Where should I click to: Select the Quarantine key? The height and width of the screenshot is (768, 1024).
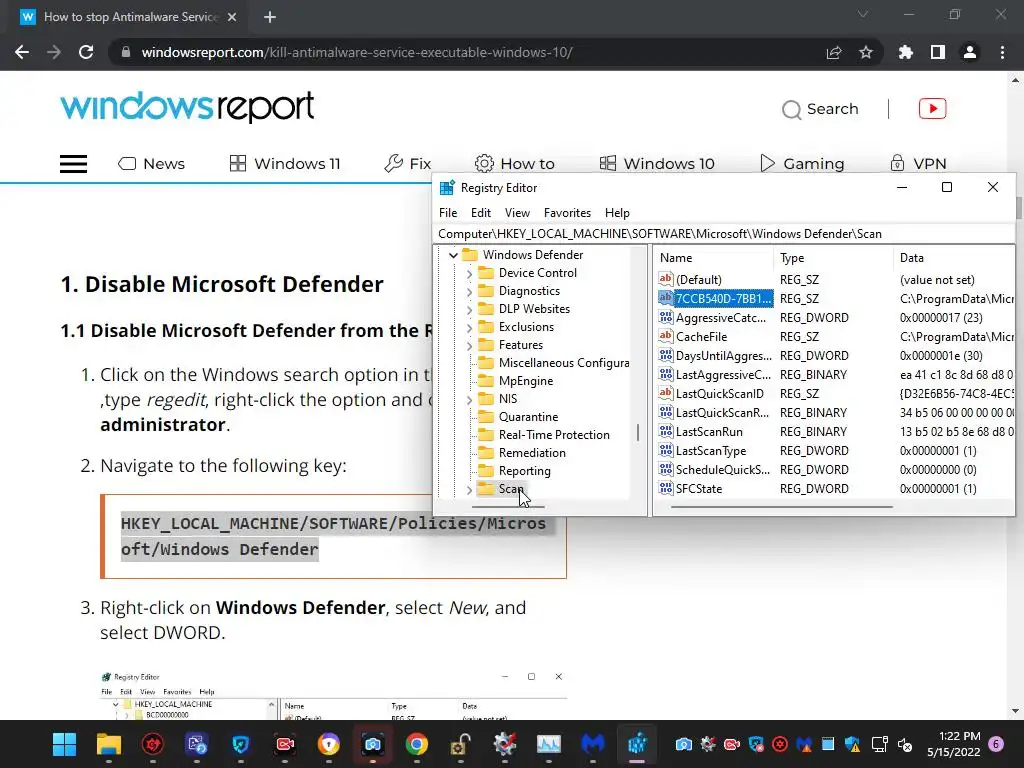coord(518,417)
